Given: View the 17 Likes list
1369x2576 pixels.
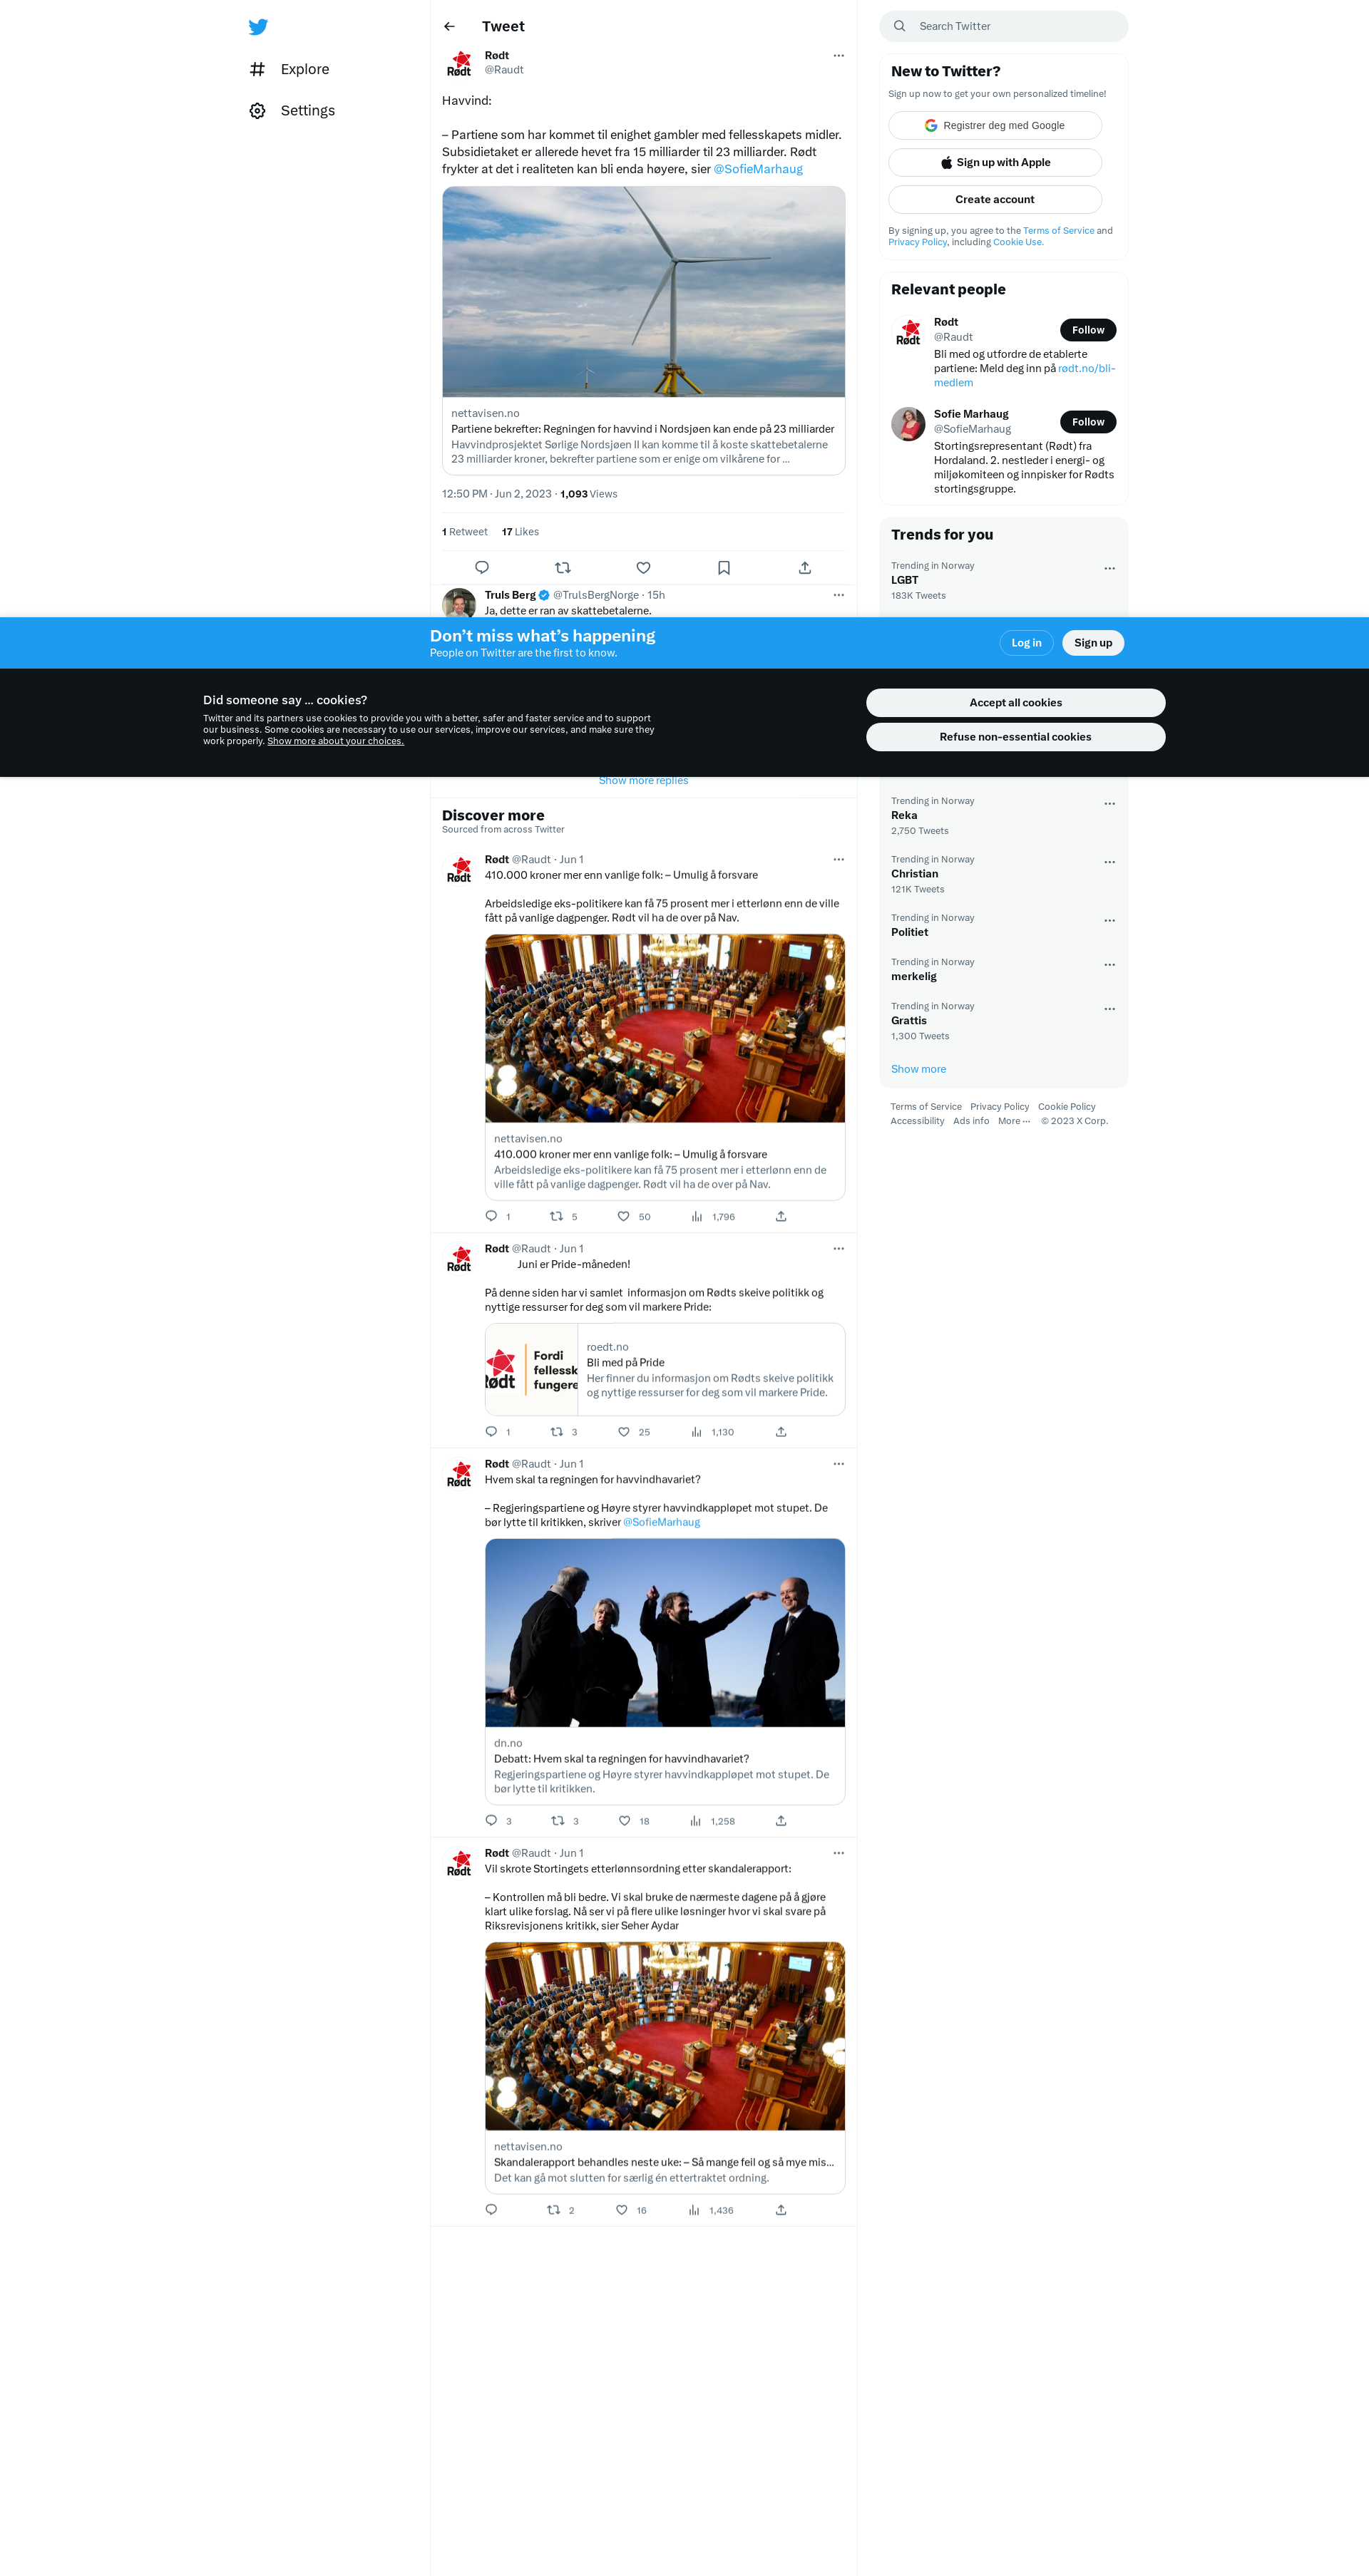Looking at the screenshot, I should (x=520, y=532).
